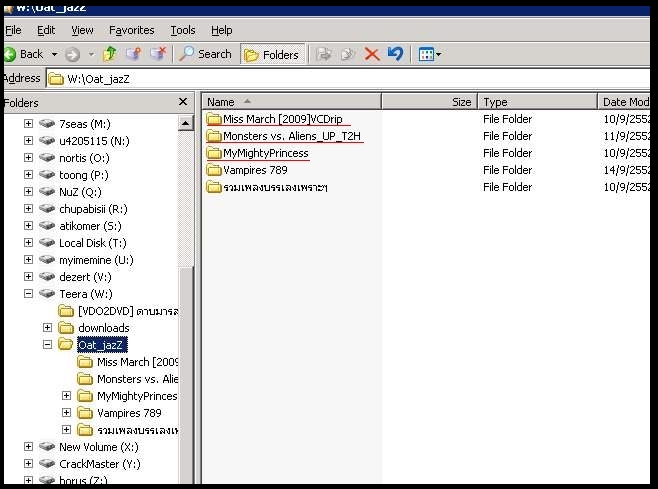The height and width of the screenshot is (489, 658).
Task: Sort by the Name column header
Action: click(x=291, y=102)
